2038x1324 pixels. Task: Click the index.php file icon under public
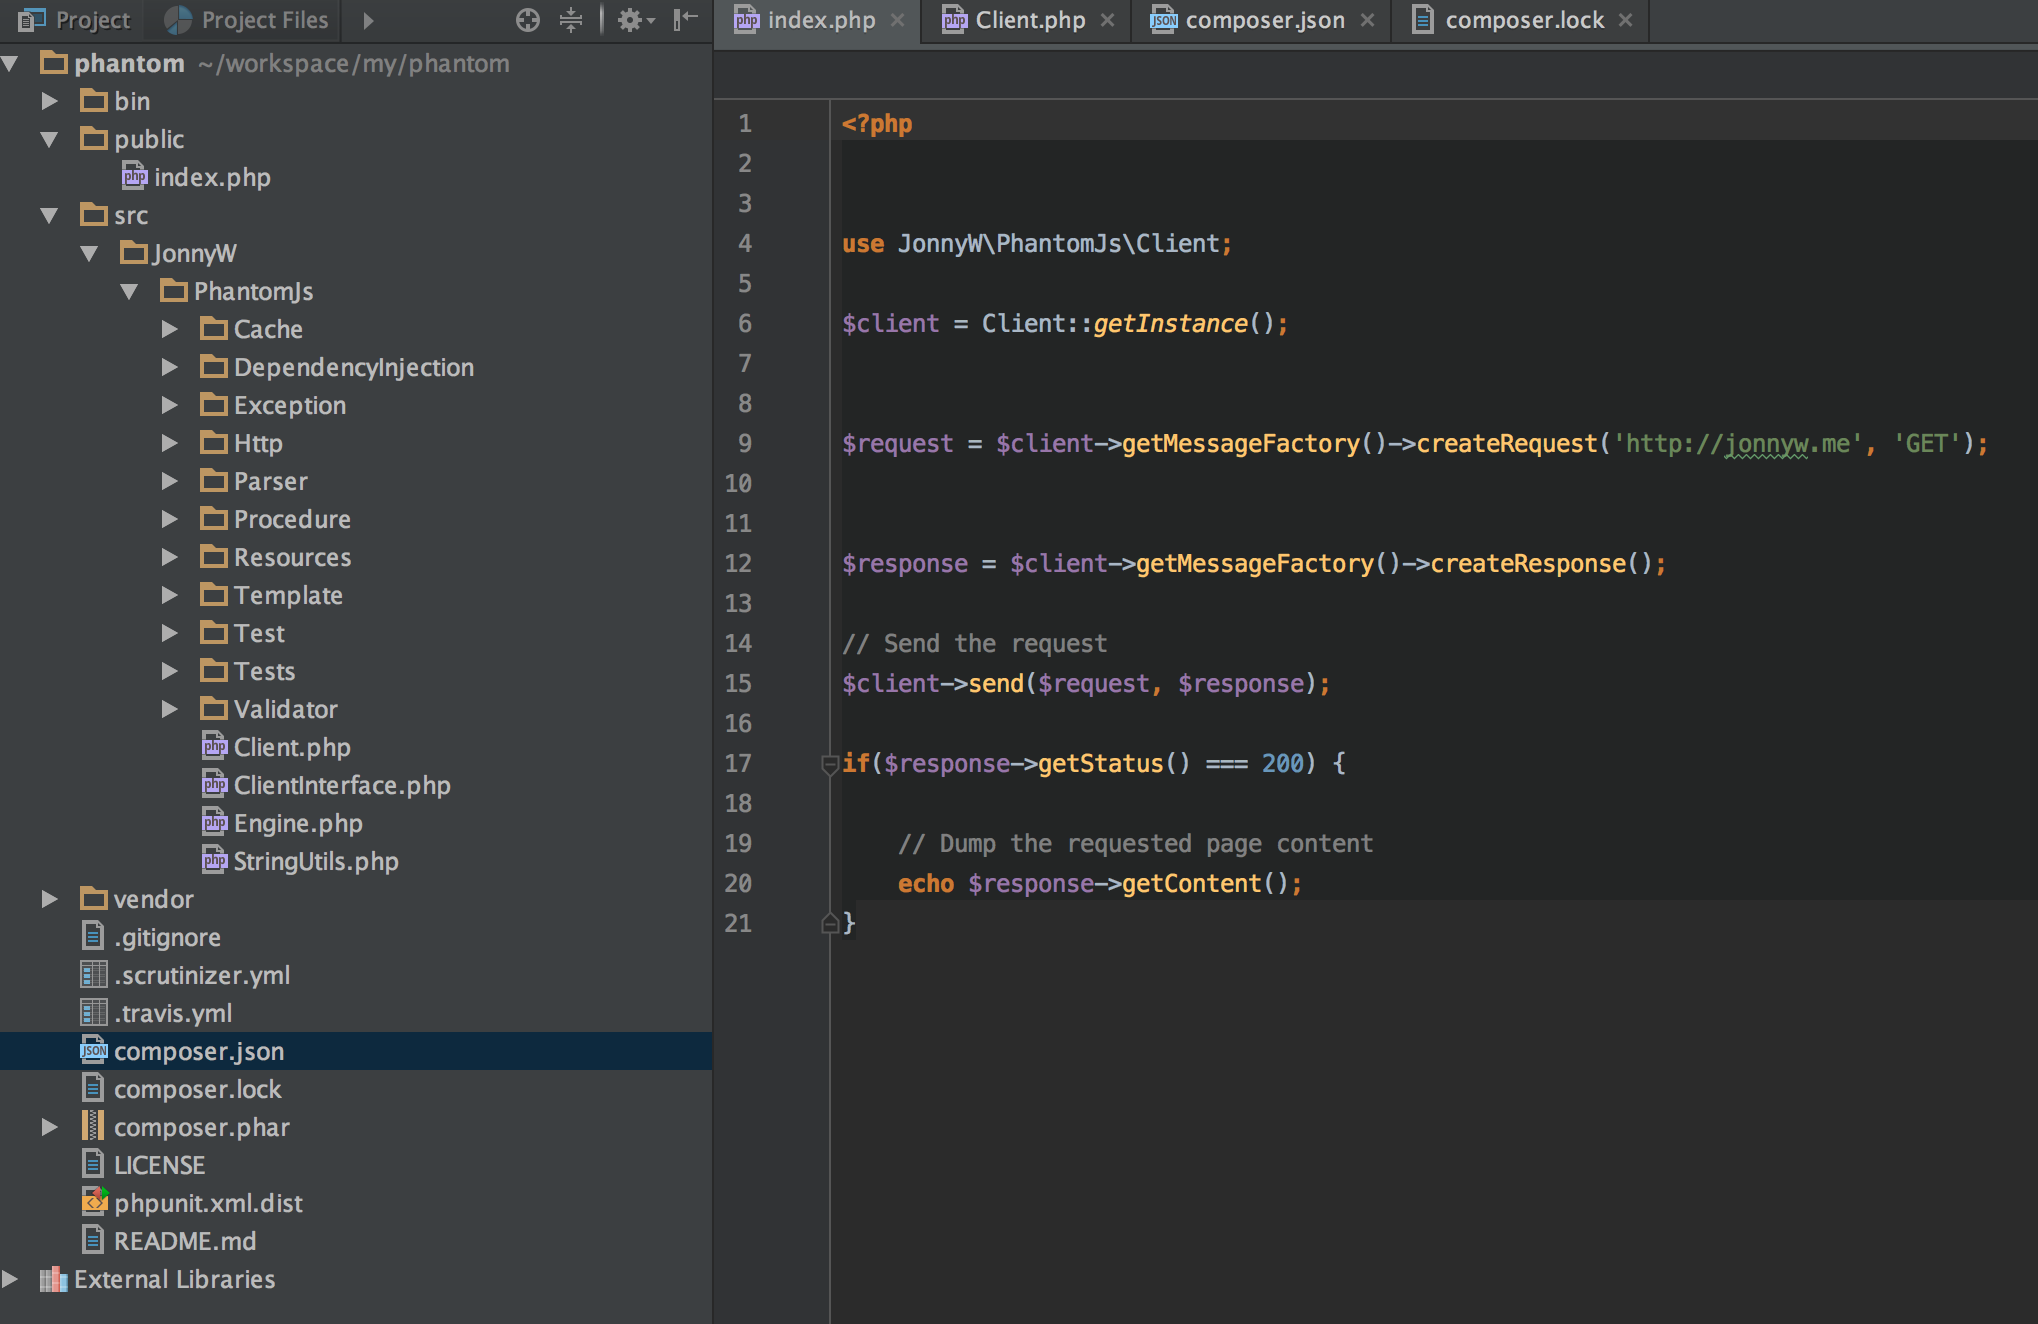coord(134,176)
